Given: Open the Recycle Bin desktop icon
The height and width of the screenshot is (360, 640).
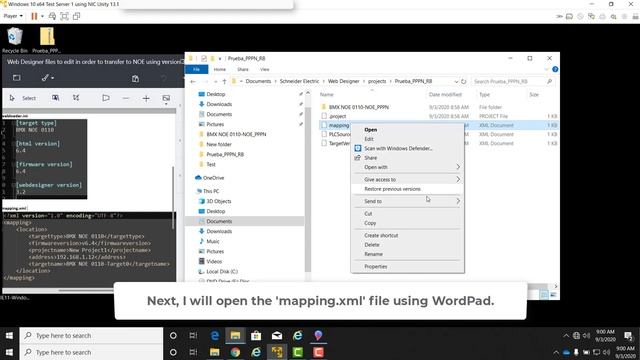Looking at the screenshot, I should tap(15, 40).
